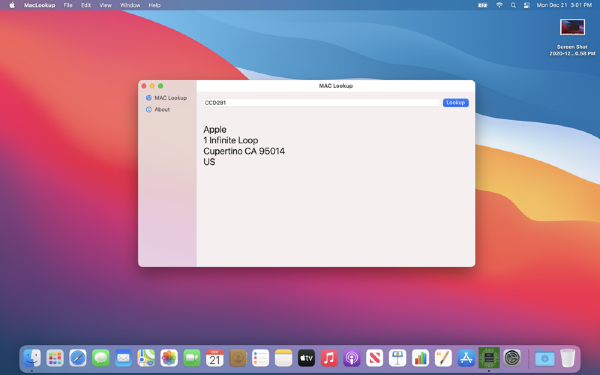Focus the MAC address input field
Screen dimensions: 600x375
pos(321,103)
